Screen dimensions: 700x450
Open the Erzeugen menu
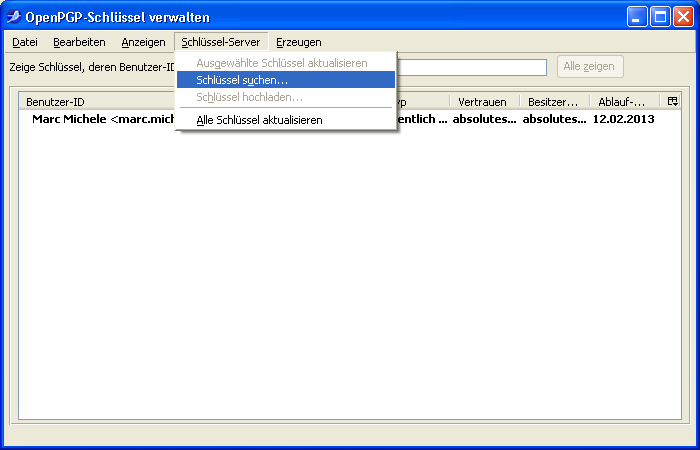tap(299, 42)
